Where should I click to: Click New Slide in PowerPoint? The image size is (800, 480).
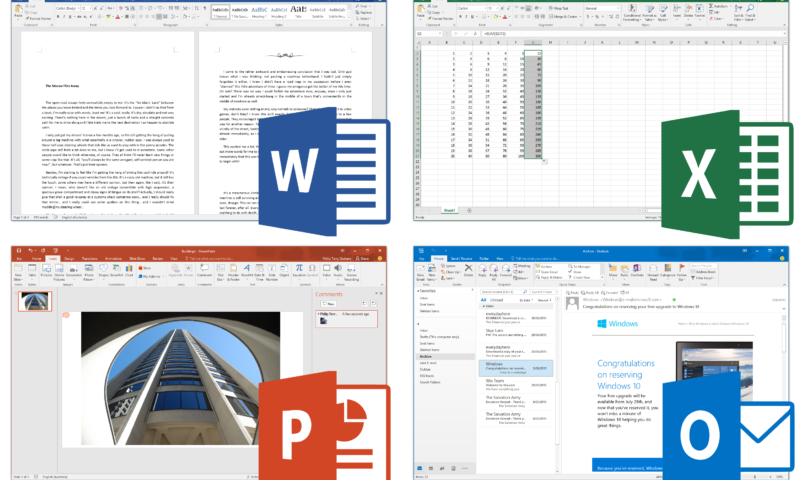coord(18,271)
